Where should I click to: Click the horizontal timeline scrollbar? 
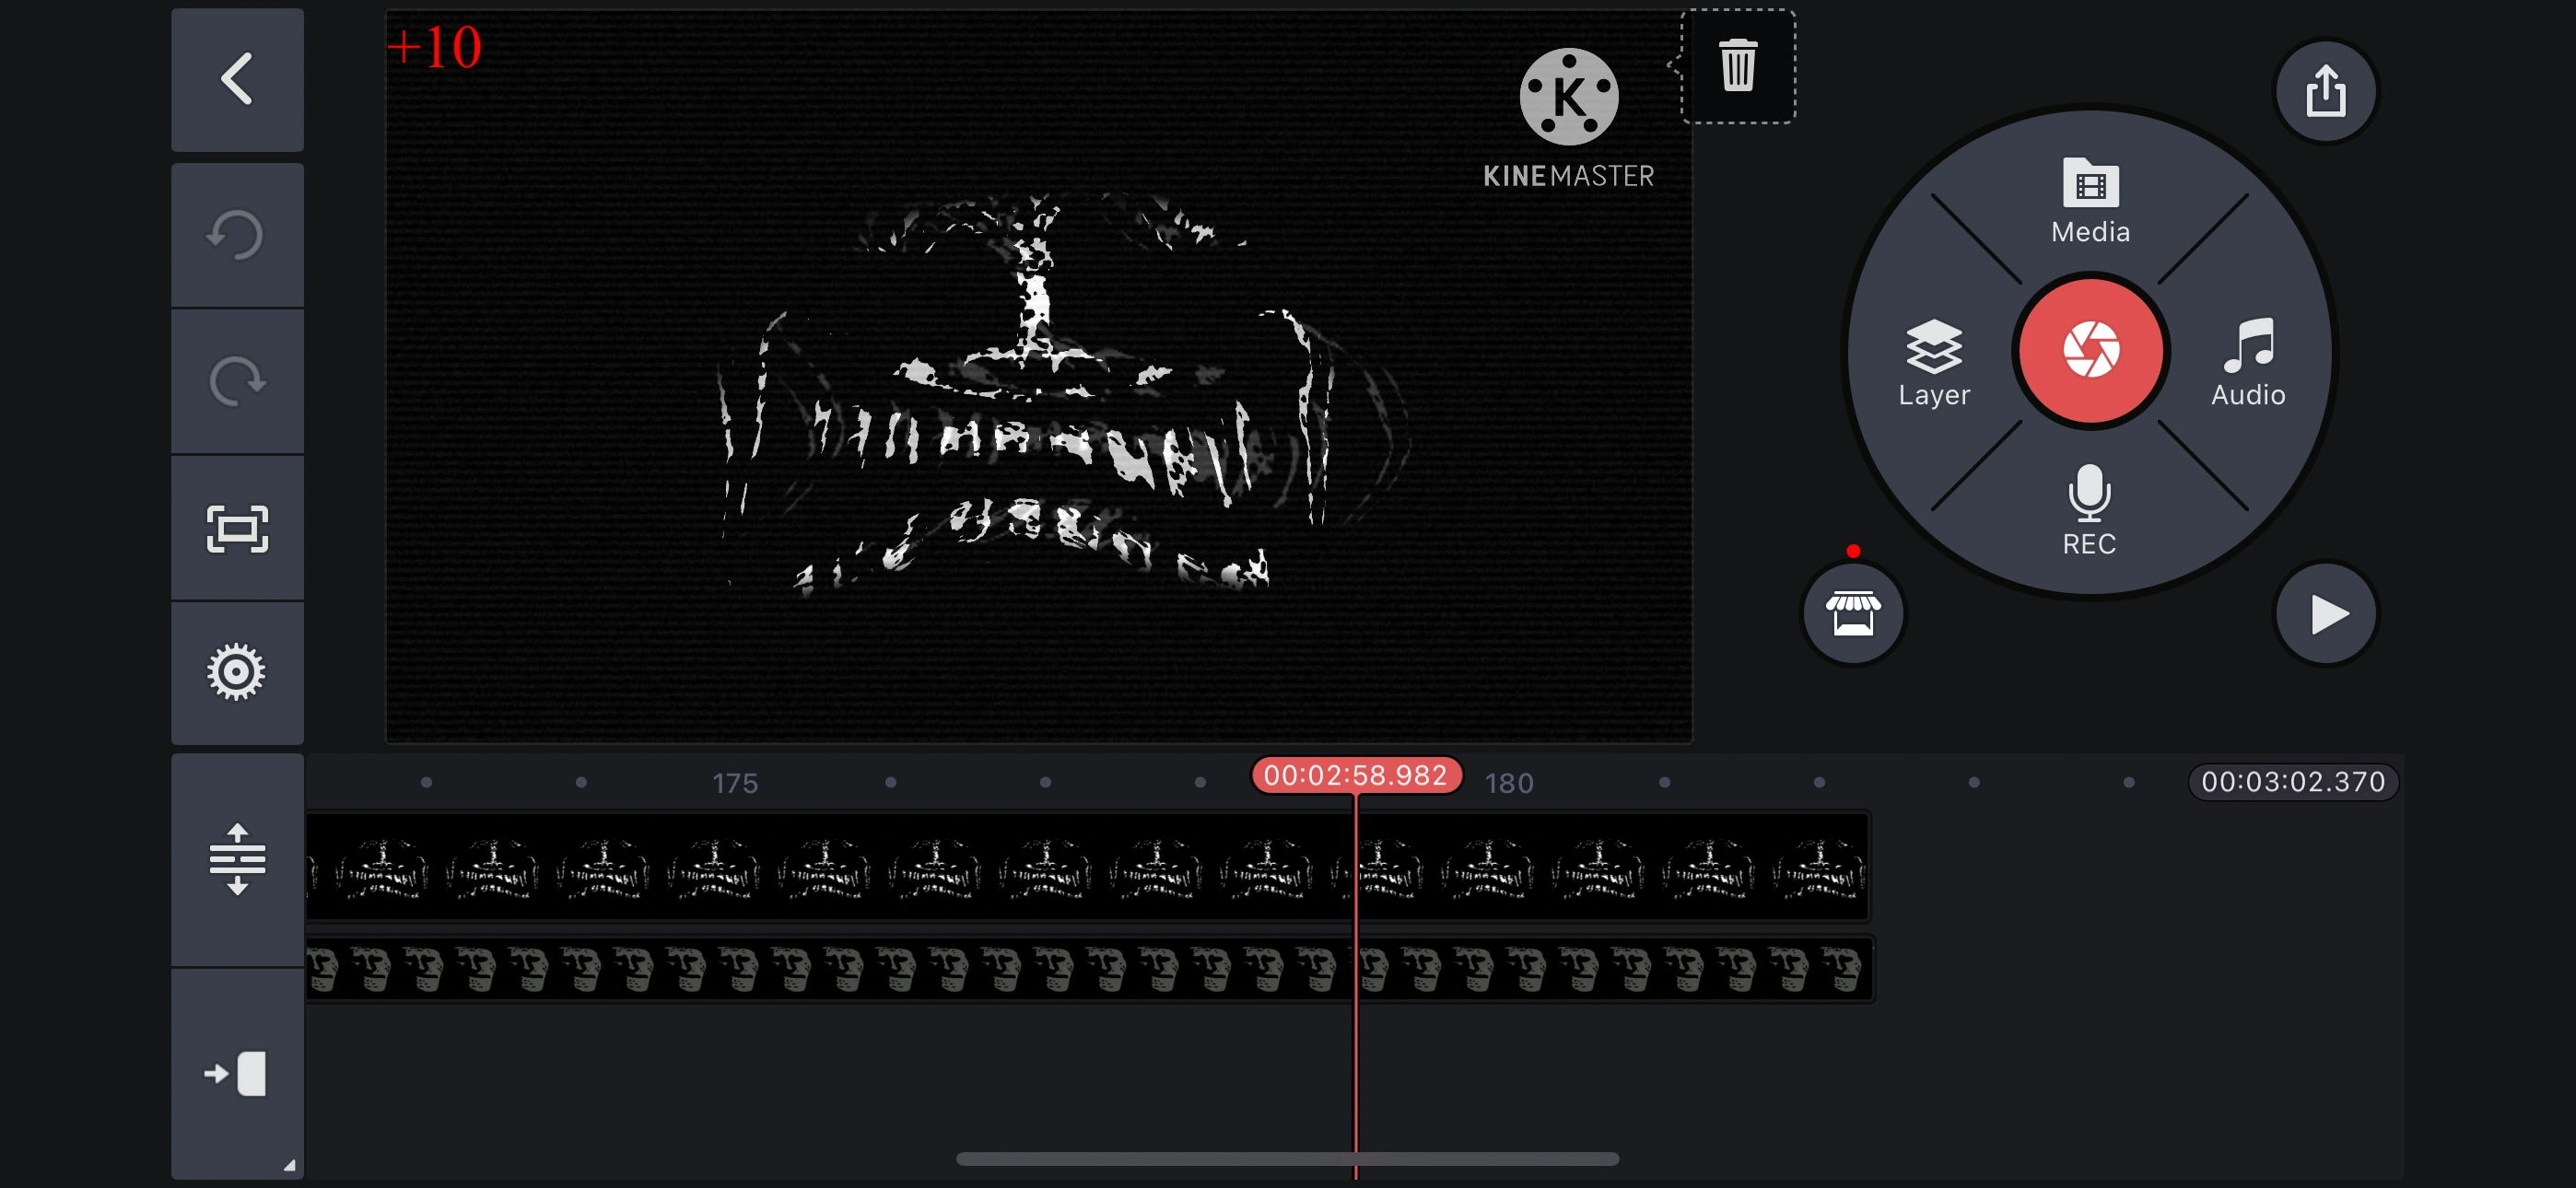coord(1287,1159)
